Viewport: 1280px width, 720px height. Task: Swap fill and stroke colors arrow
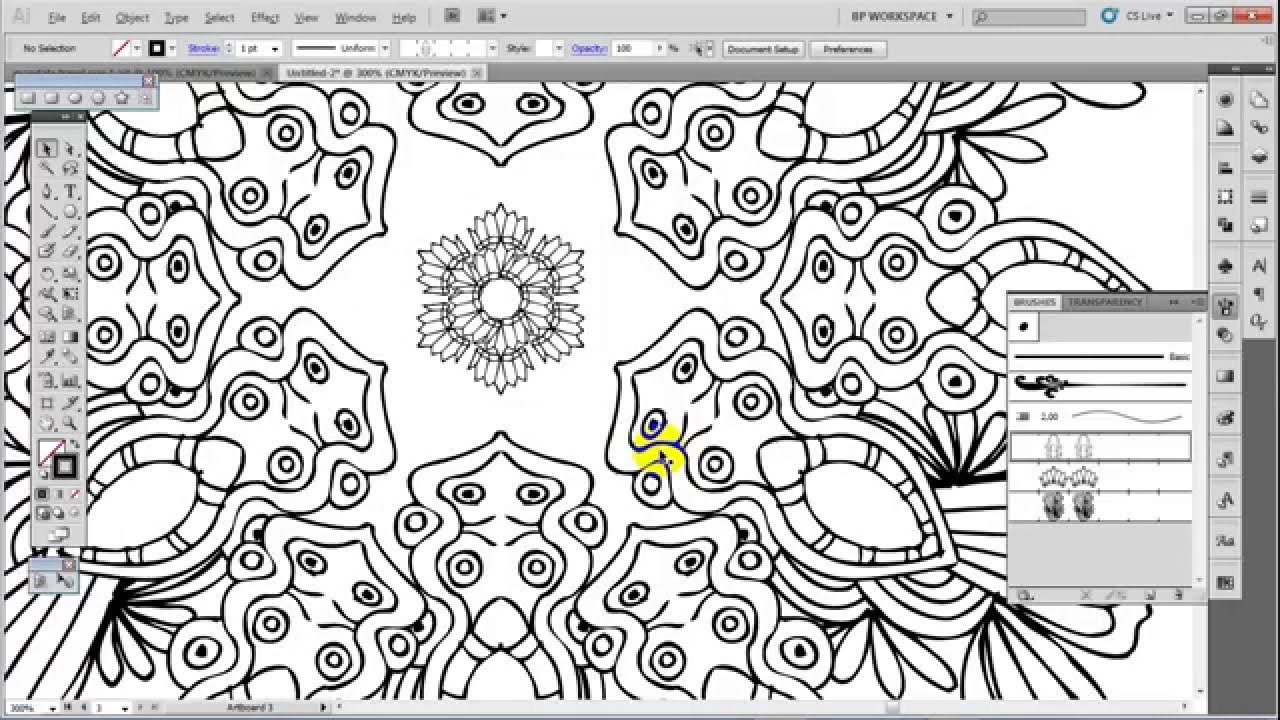pyautogui.click(x=74, y=445)
